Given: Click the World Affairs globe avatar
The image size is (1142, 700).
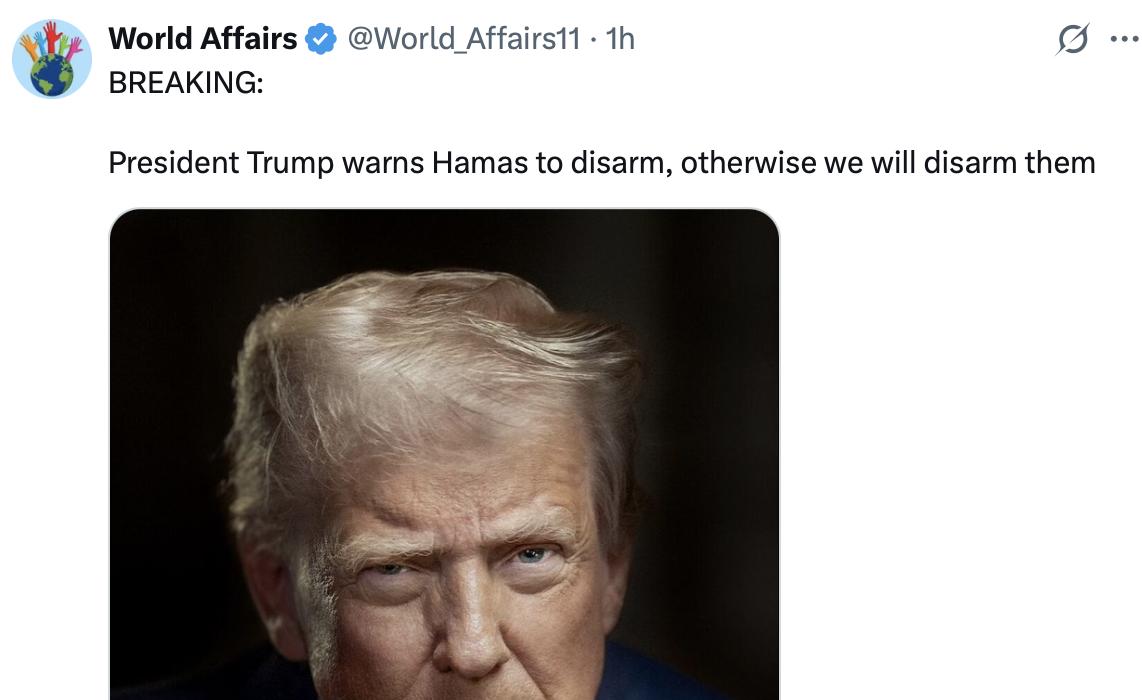Looking at the screenshot, I should click(52, 59).
